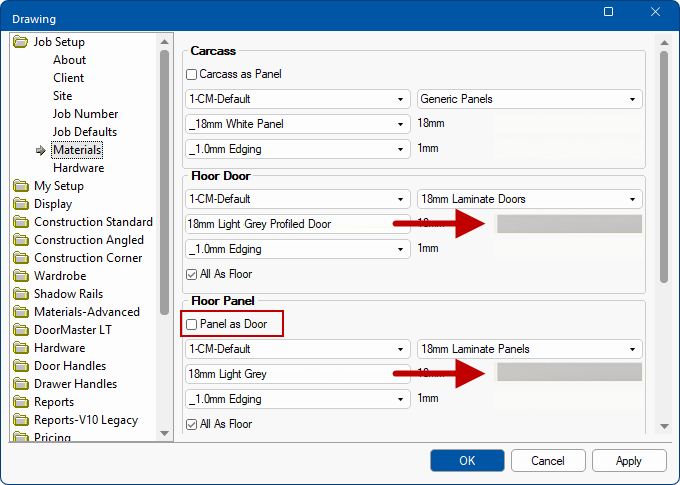Click the Floor Door grey color swatch
This screenshot has width=680, height=485.
[569, 224]
